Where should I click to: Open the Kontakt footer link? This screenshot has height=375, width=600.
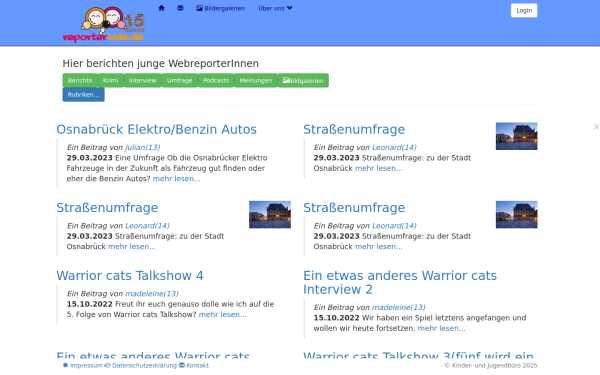pos(197,365)
